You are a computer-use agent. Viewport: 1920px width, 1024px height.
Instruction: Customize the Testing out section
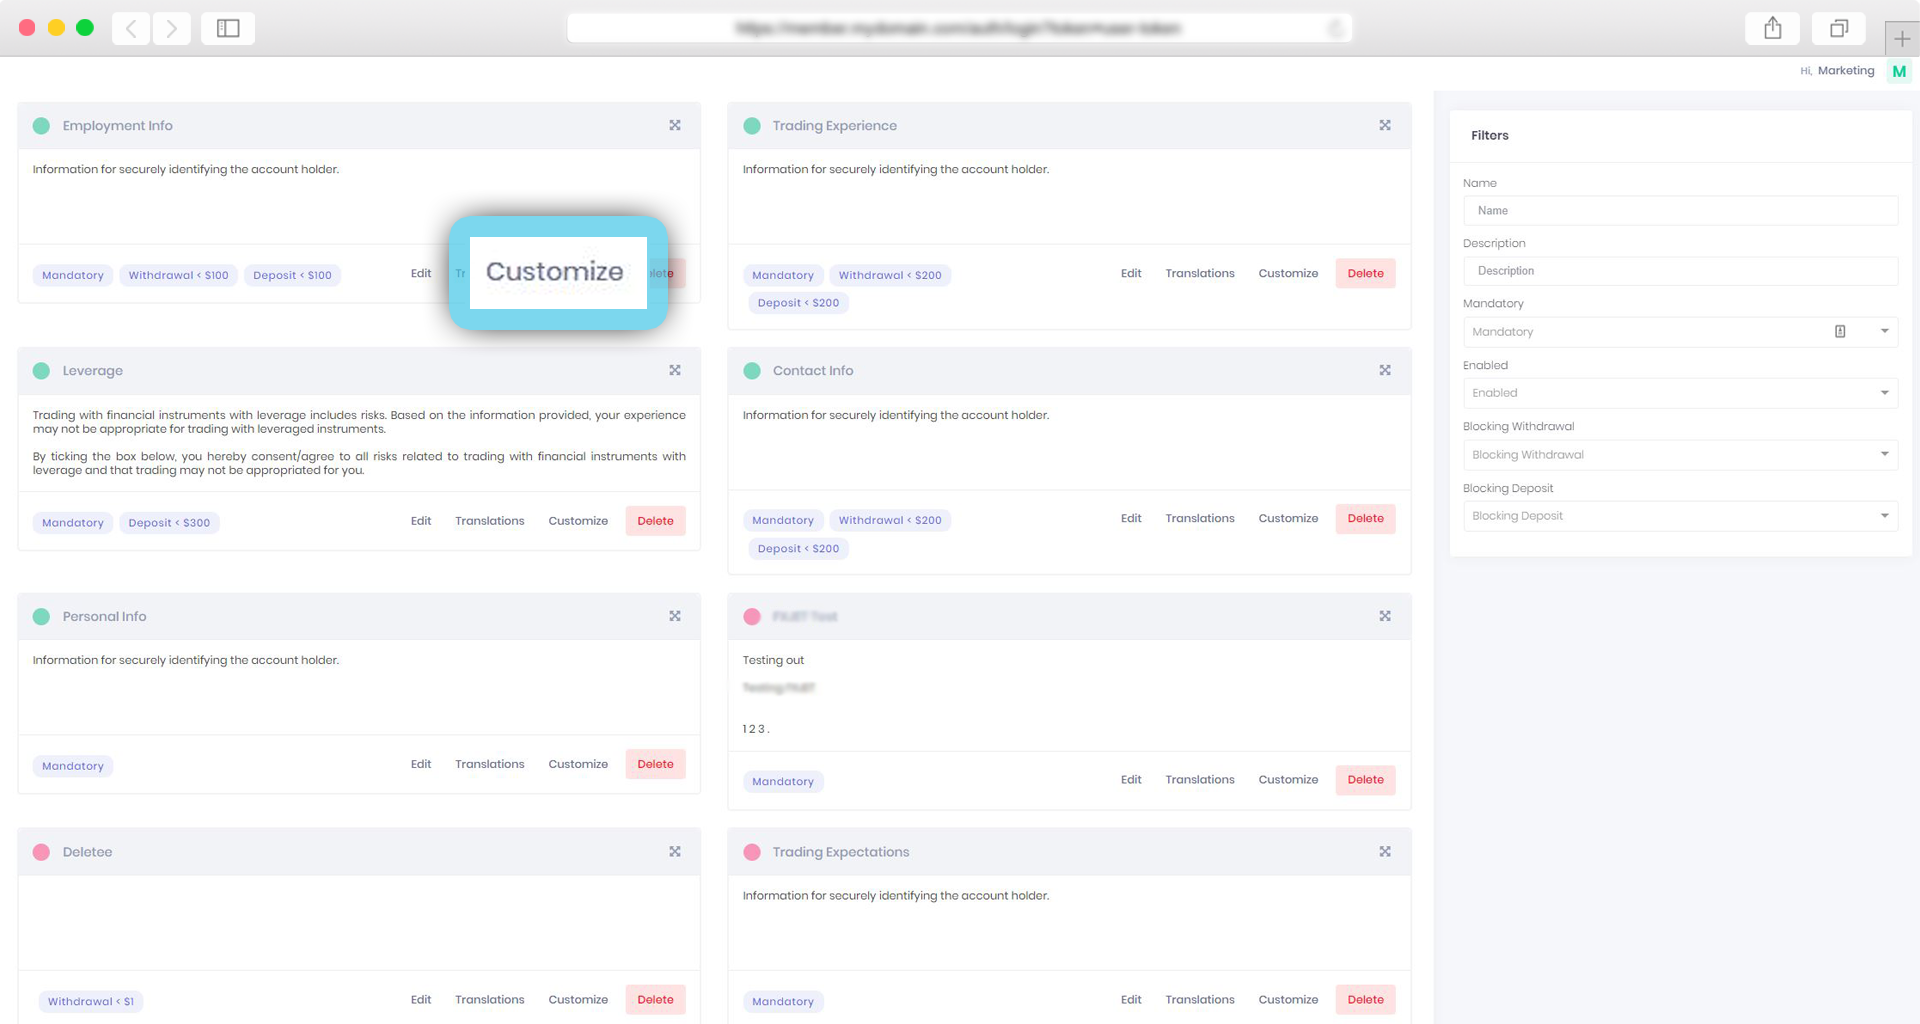tap(1288, 780)
